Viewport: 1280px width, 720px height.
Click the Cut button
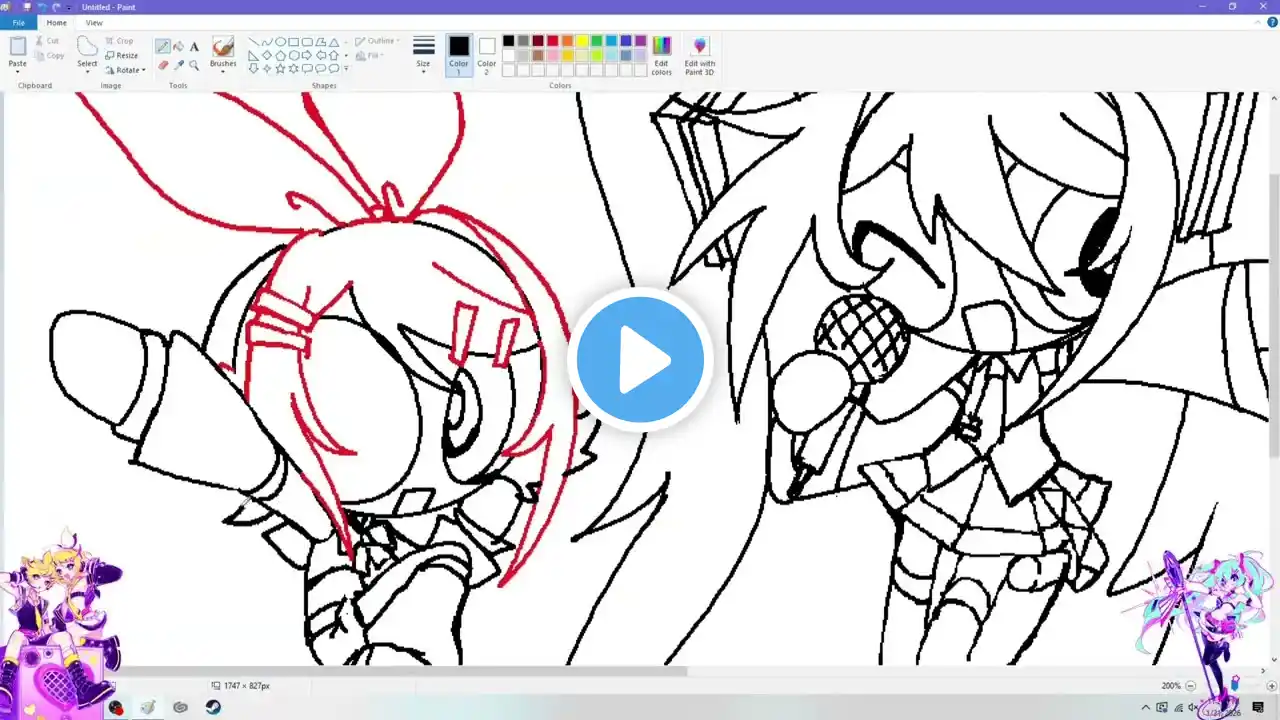(49, 41)
